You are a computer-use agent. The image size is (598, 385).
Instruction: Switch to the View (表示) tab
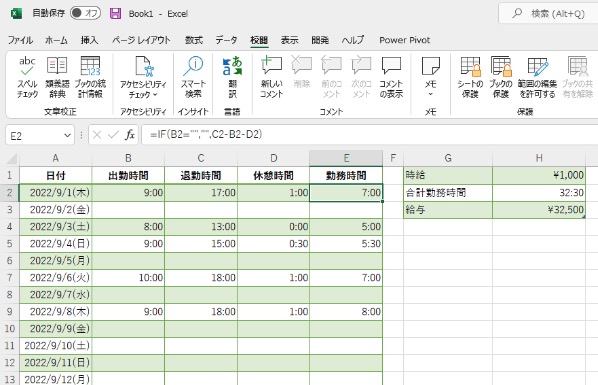pyautogui.click(x=289, y=40)
